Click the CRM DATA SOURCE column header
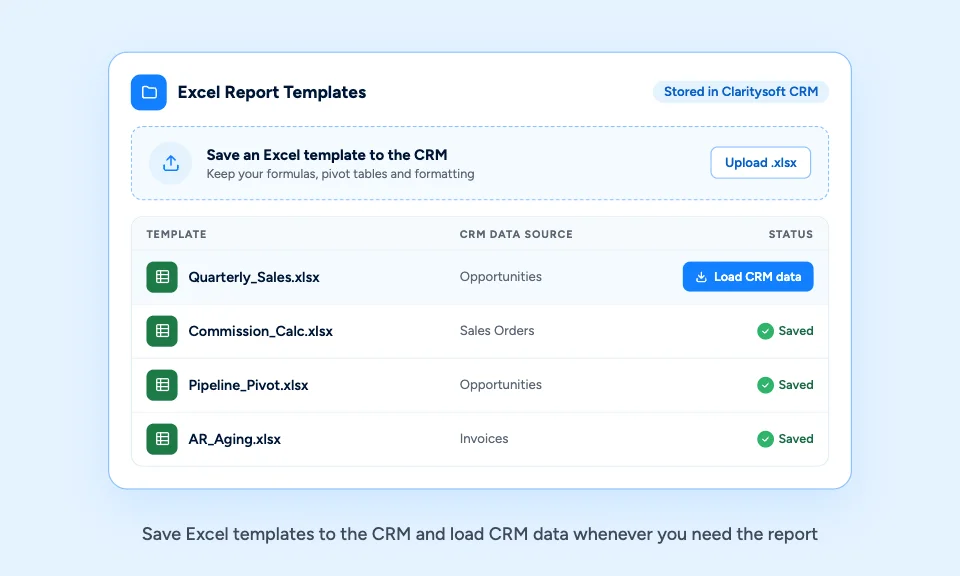 (516, 234)
